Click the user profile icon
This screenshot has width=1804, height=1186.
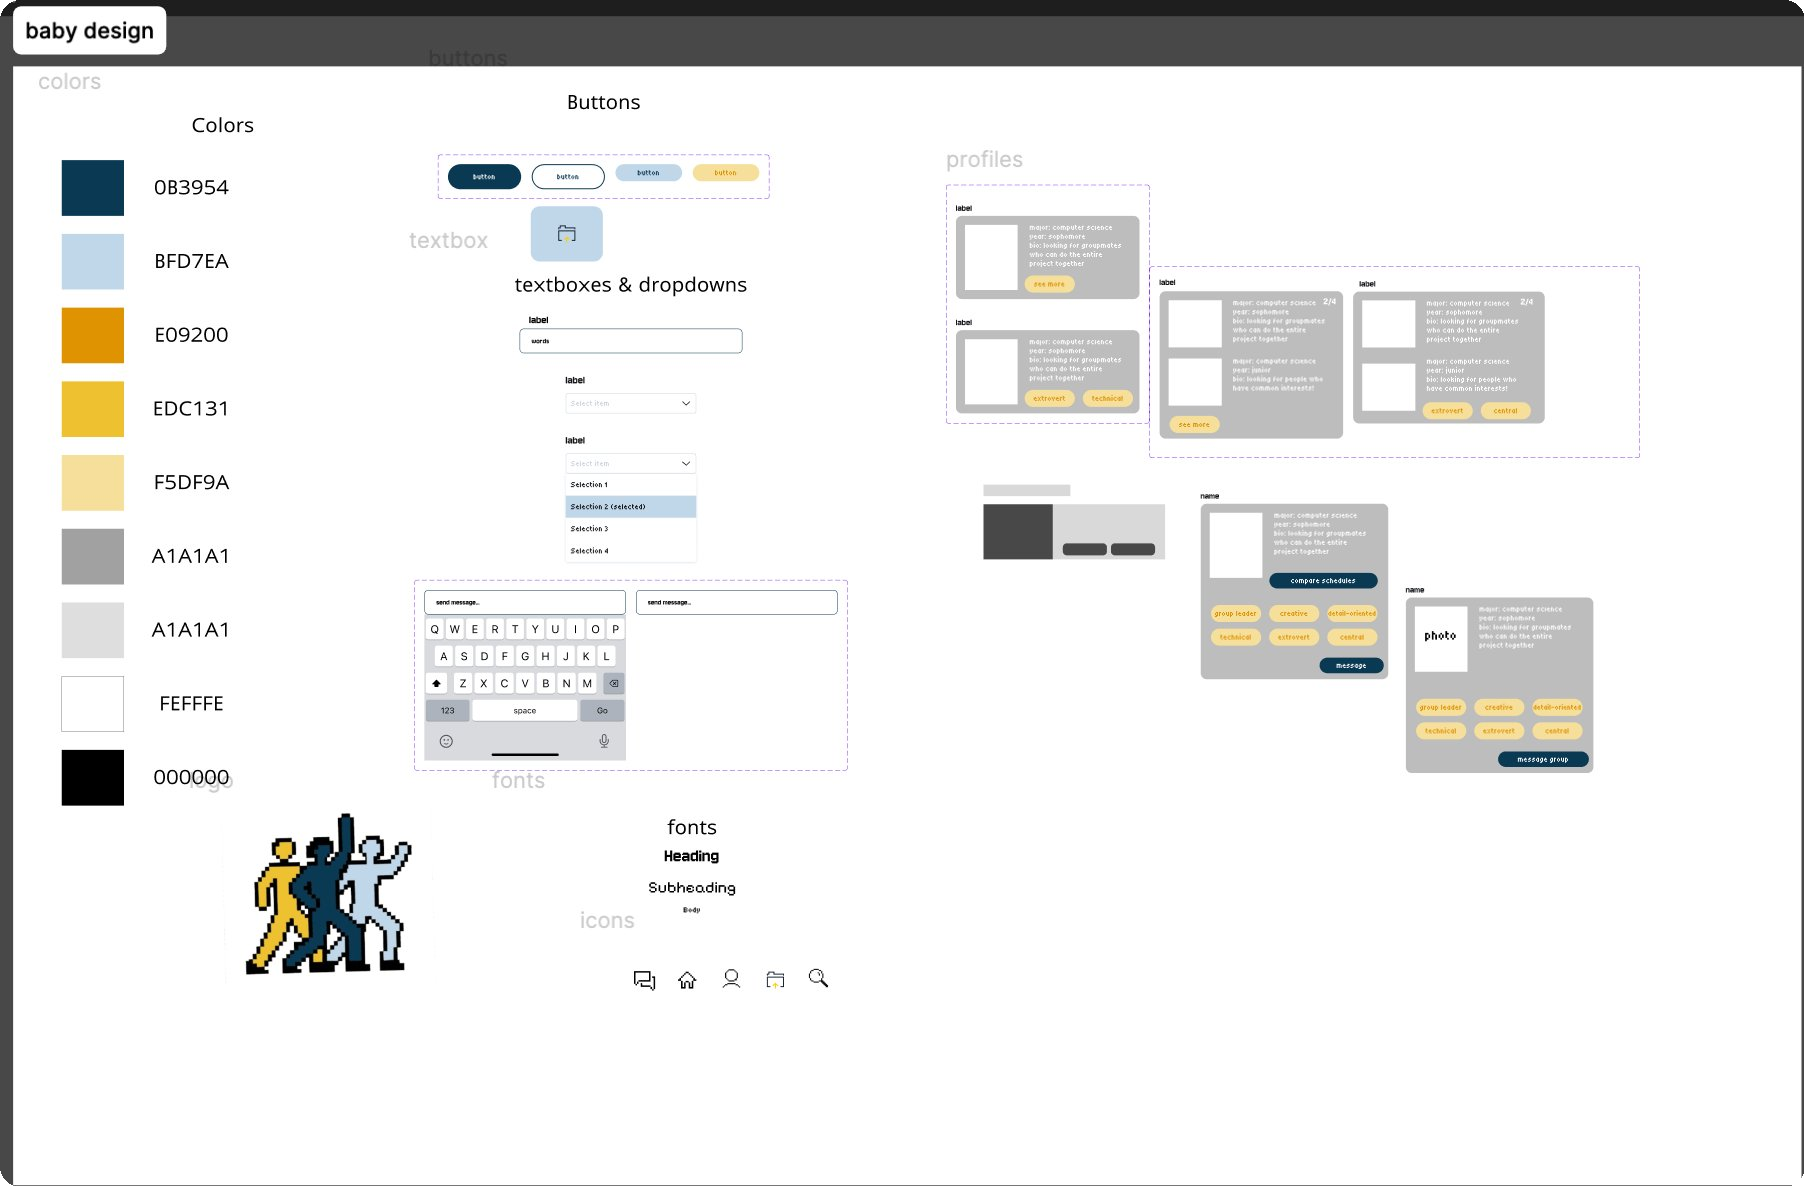[x=731, y=979]
